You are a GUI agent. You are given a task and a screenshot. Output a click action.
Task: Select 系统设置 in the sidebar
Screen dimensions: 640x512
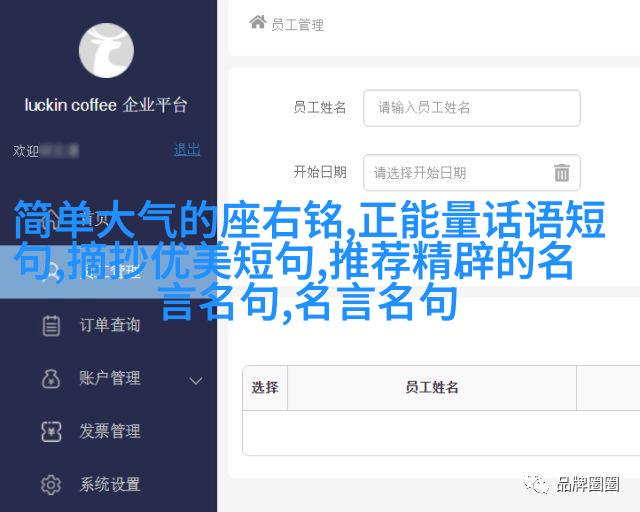pos(110,485)
